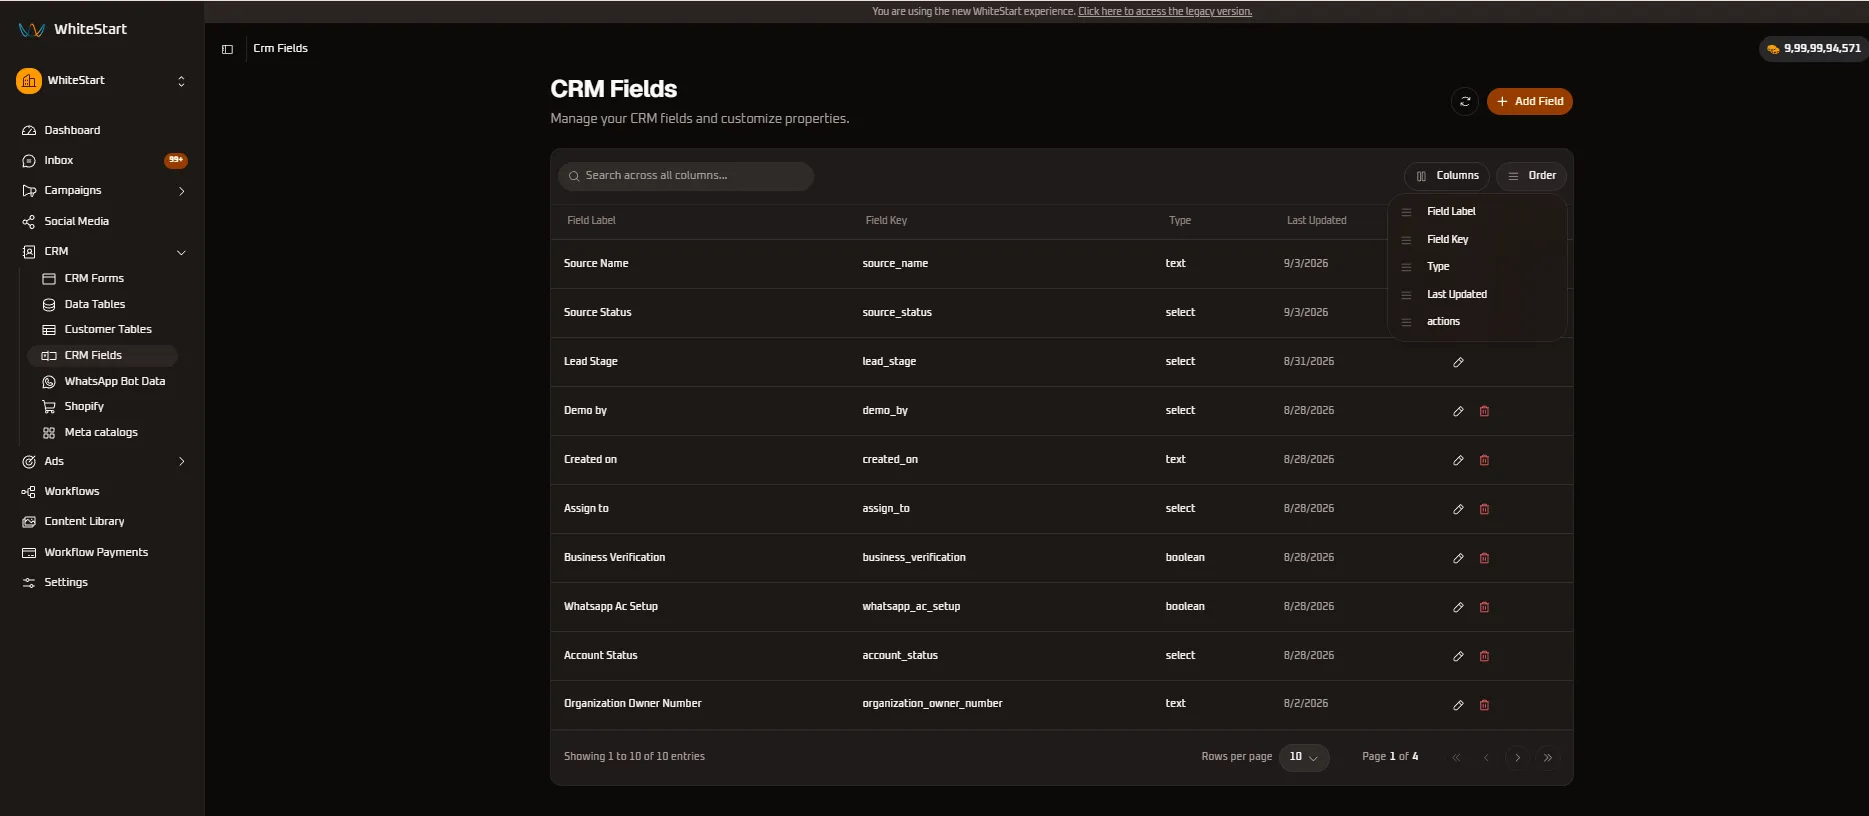Image resolution: width=1869 pixels, height=816 pixels.
Task: Open Content Library in sidebar
Action: [84, 521]
